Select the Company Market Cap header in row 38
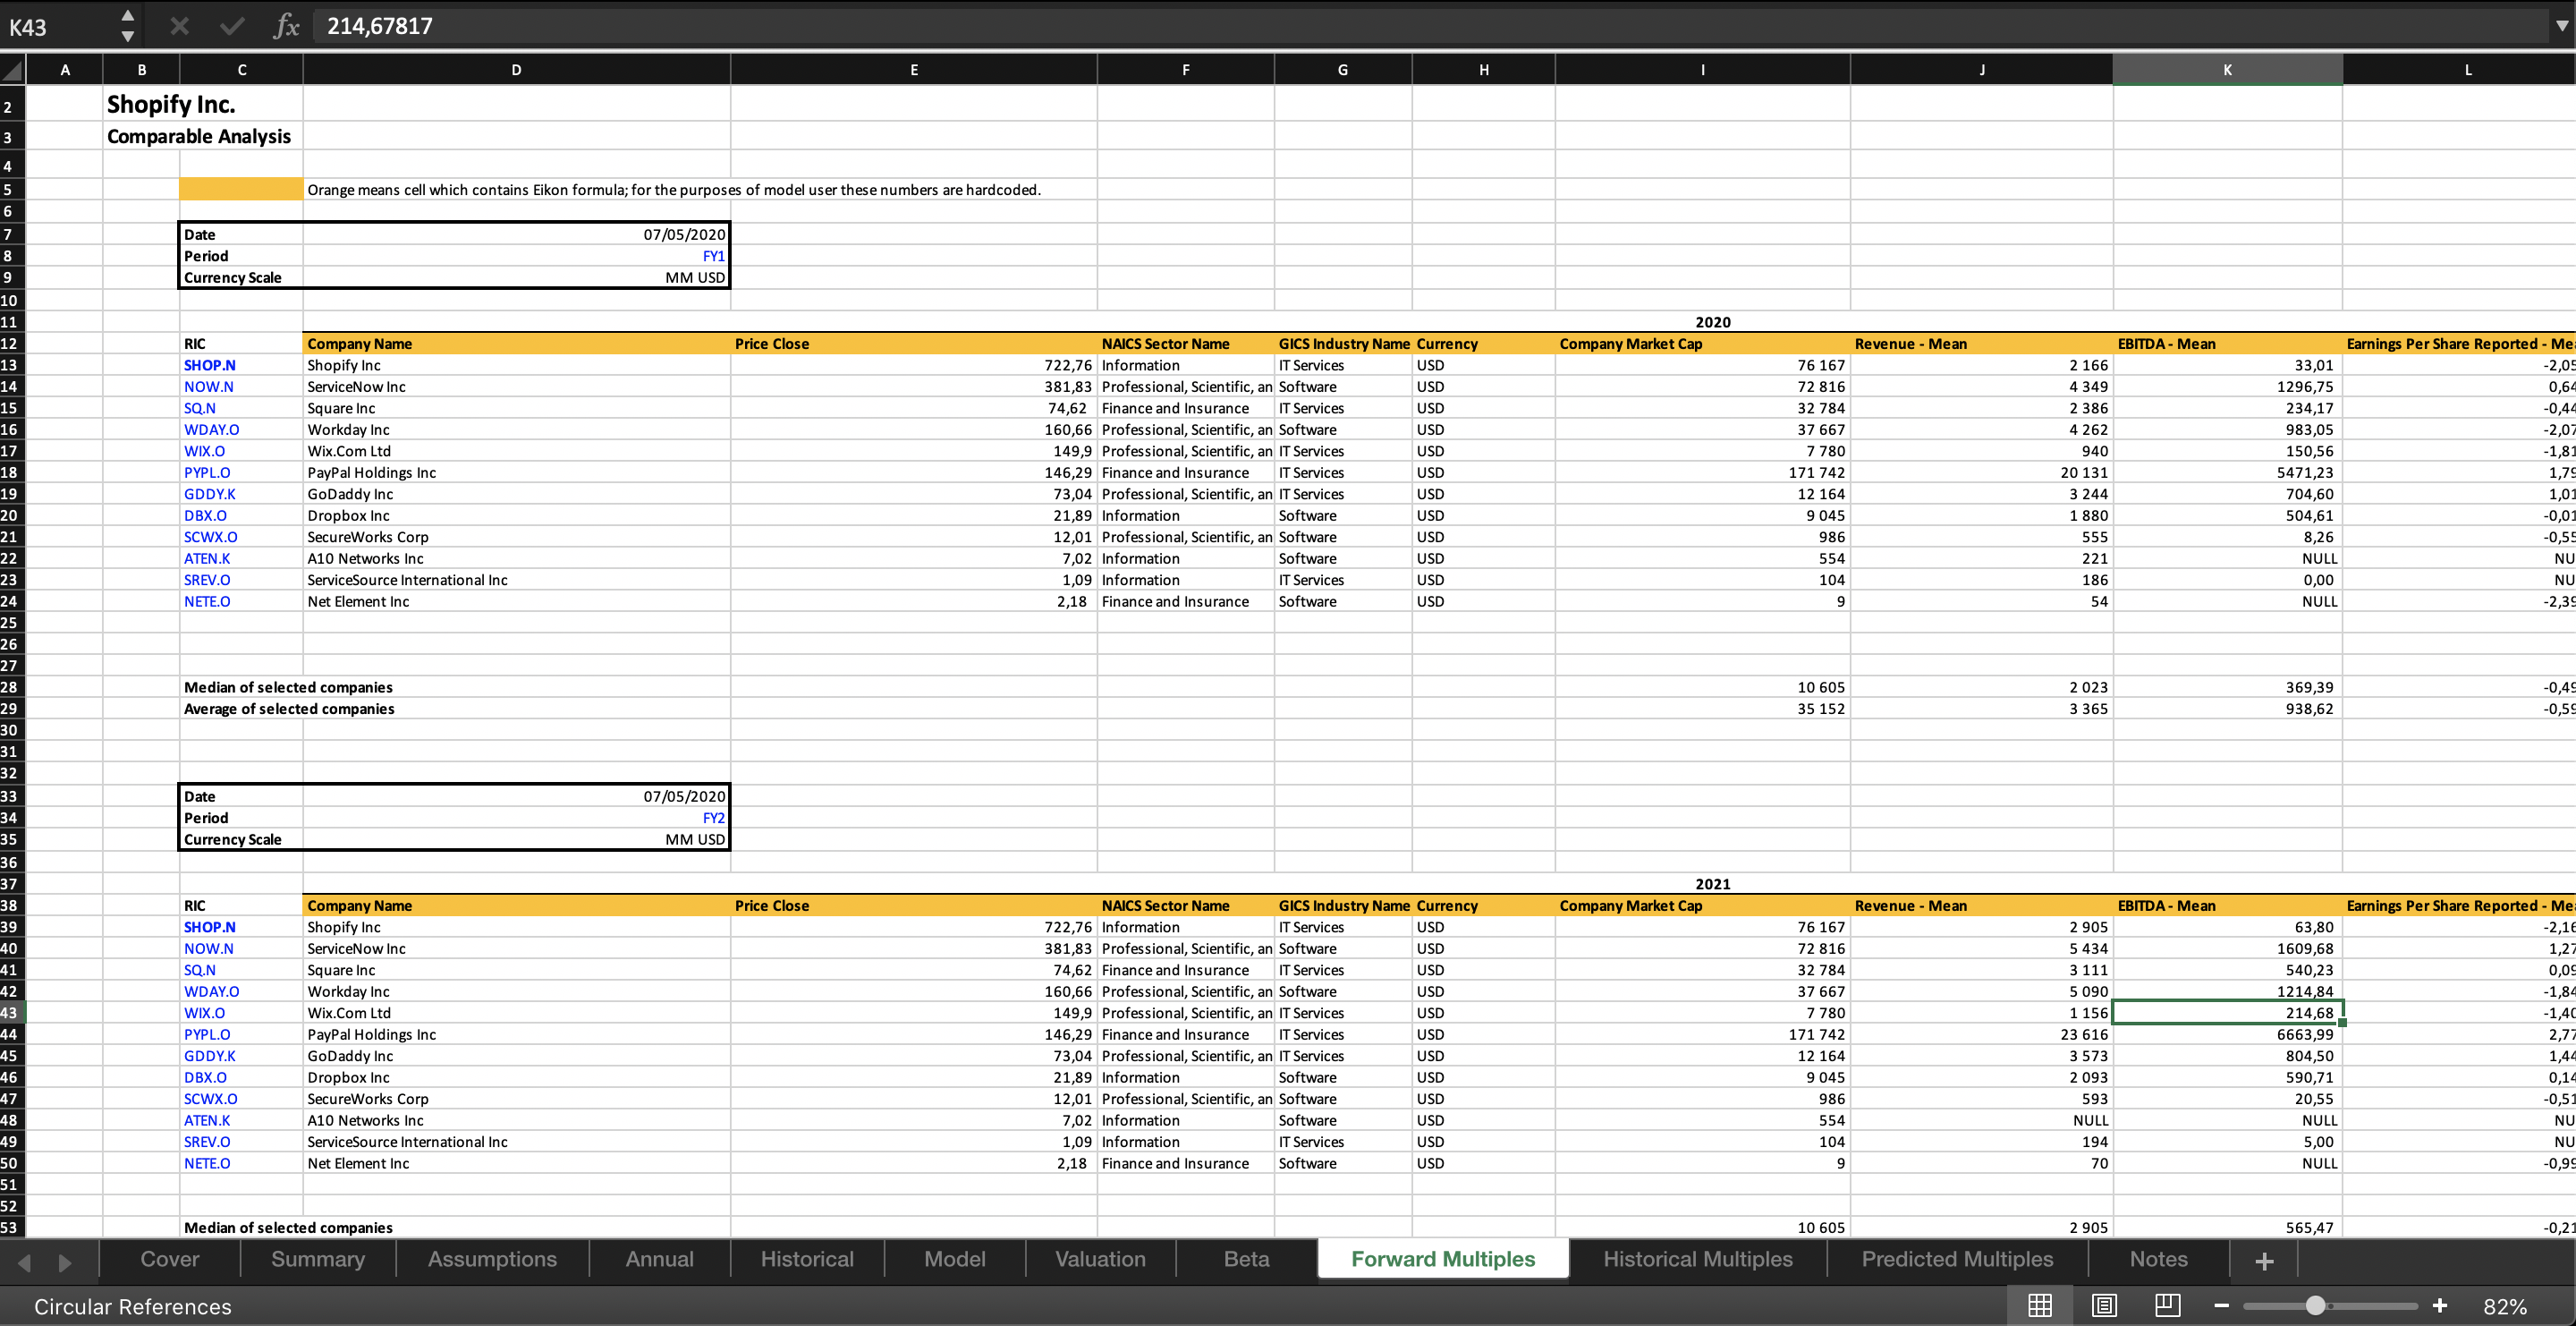This screenshot has width=2576, height=1326. coord(1703,906)
